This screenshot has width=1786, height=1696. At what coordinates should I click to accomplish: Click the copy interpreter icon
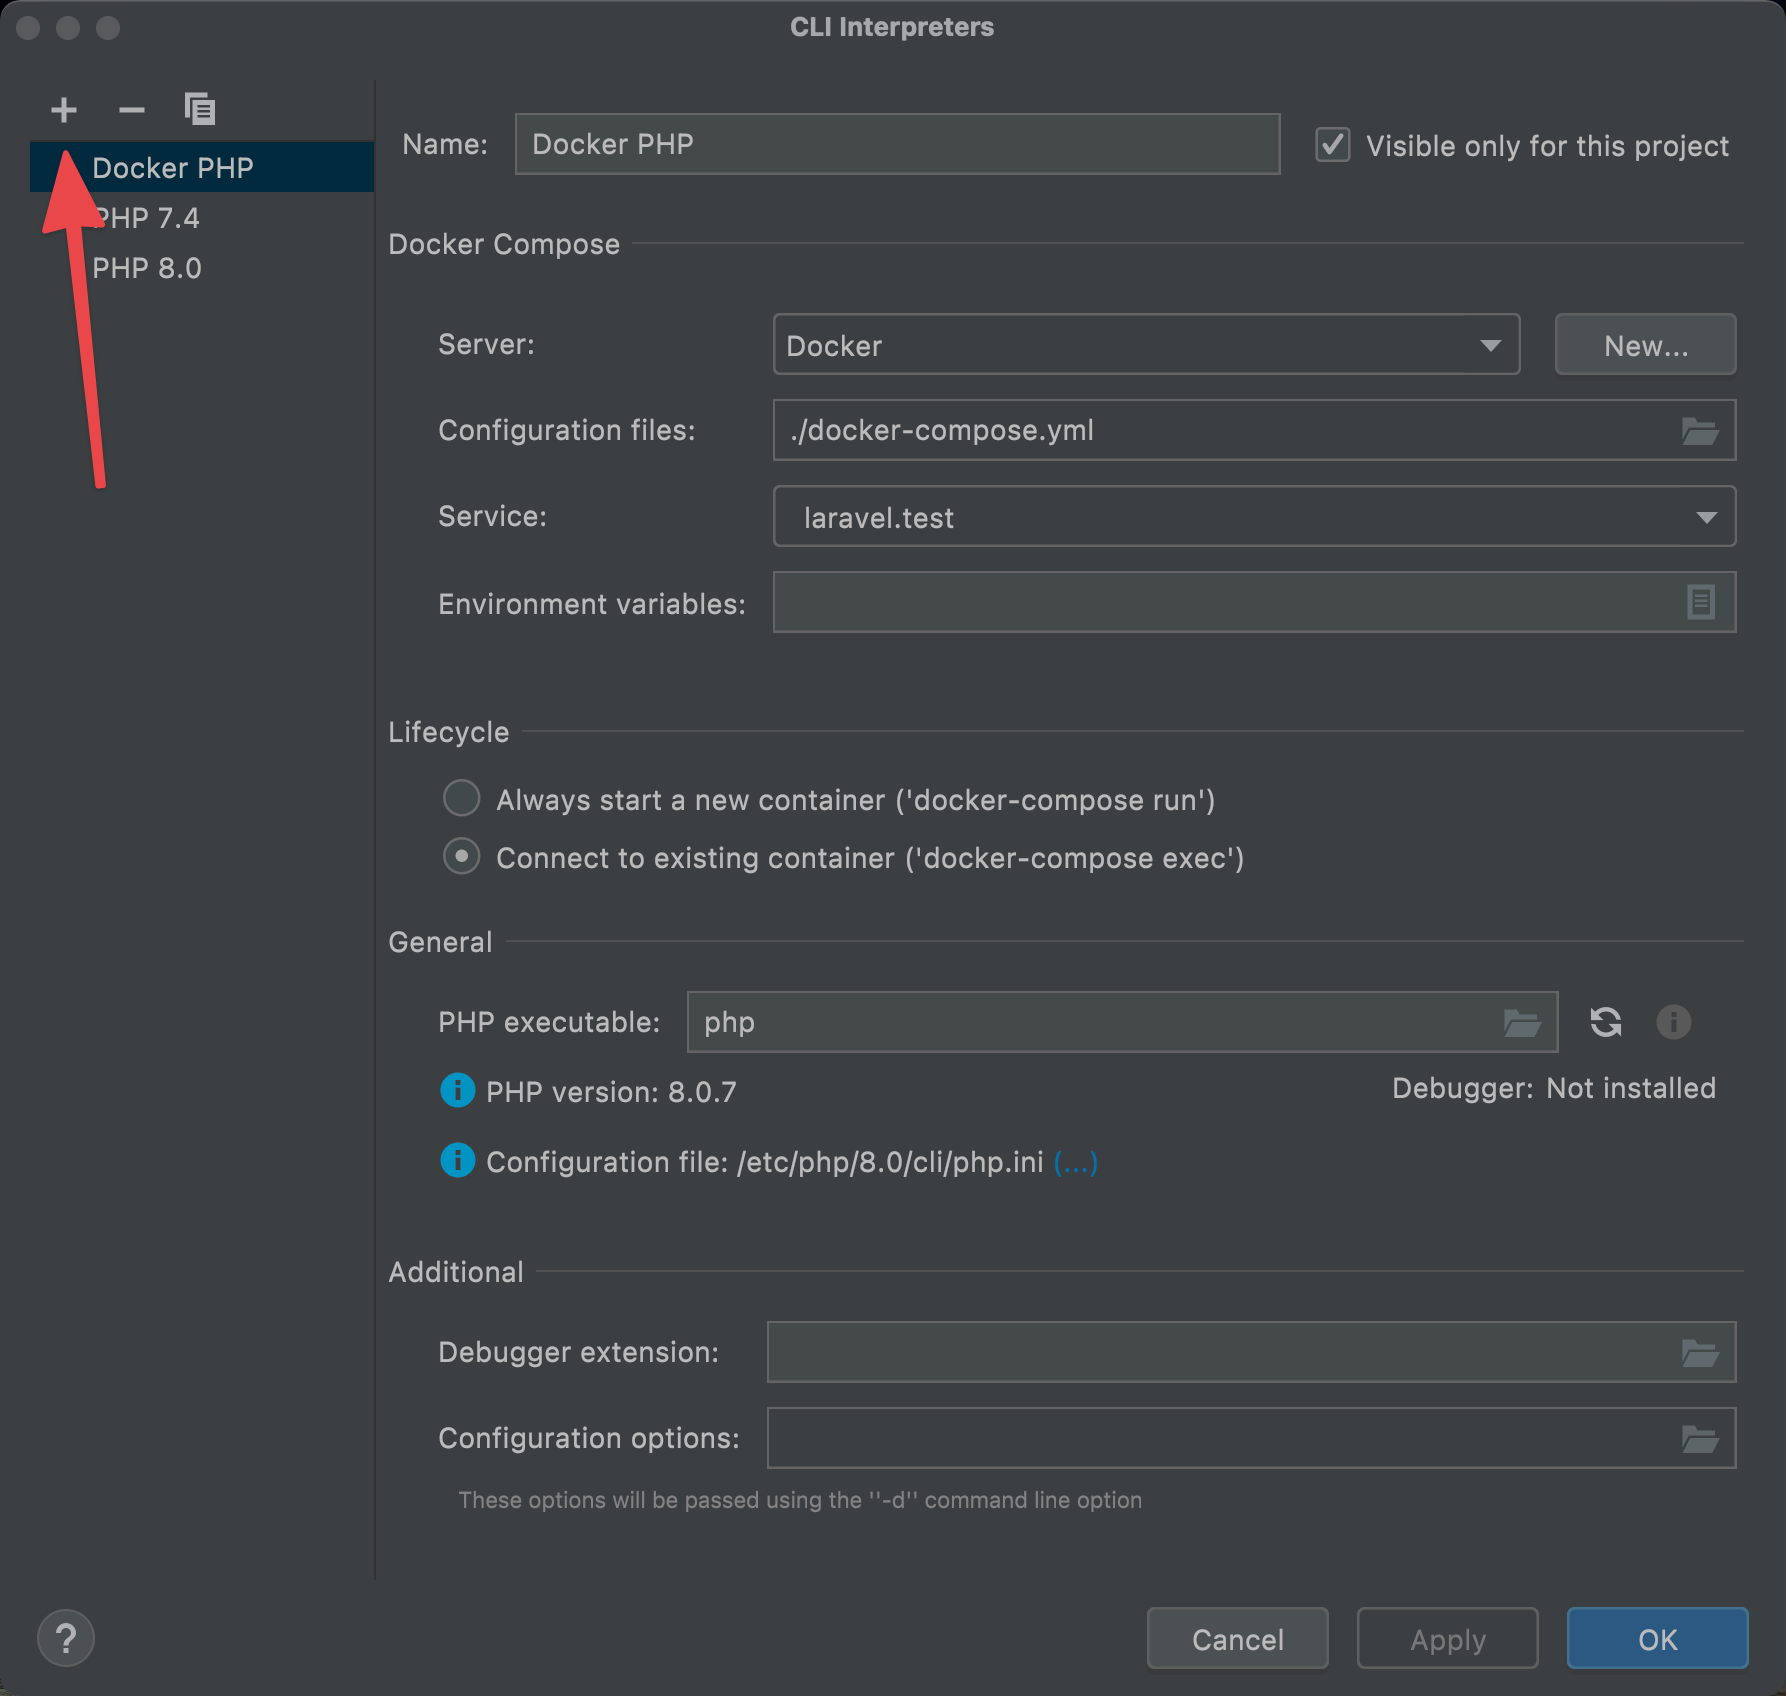[200, 109]
